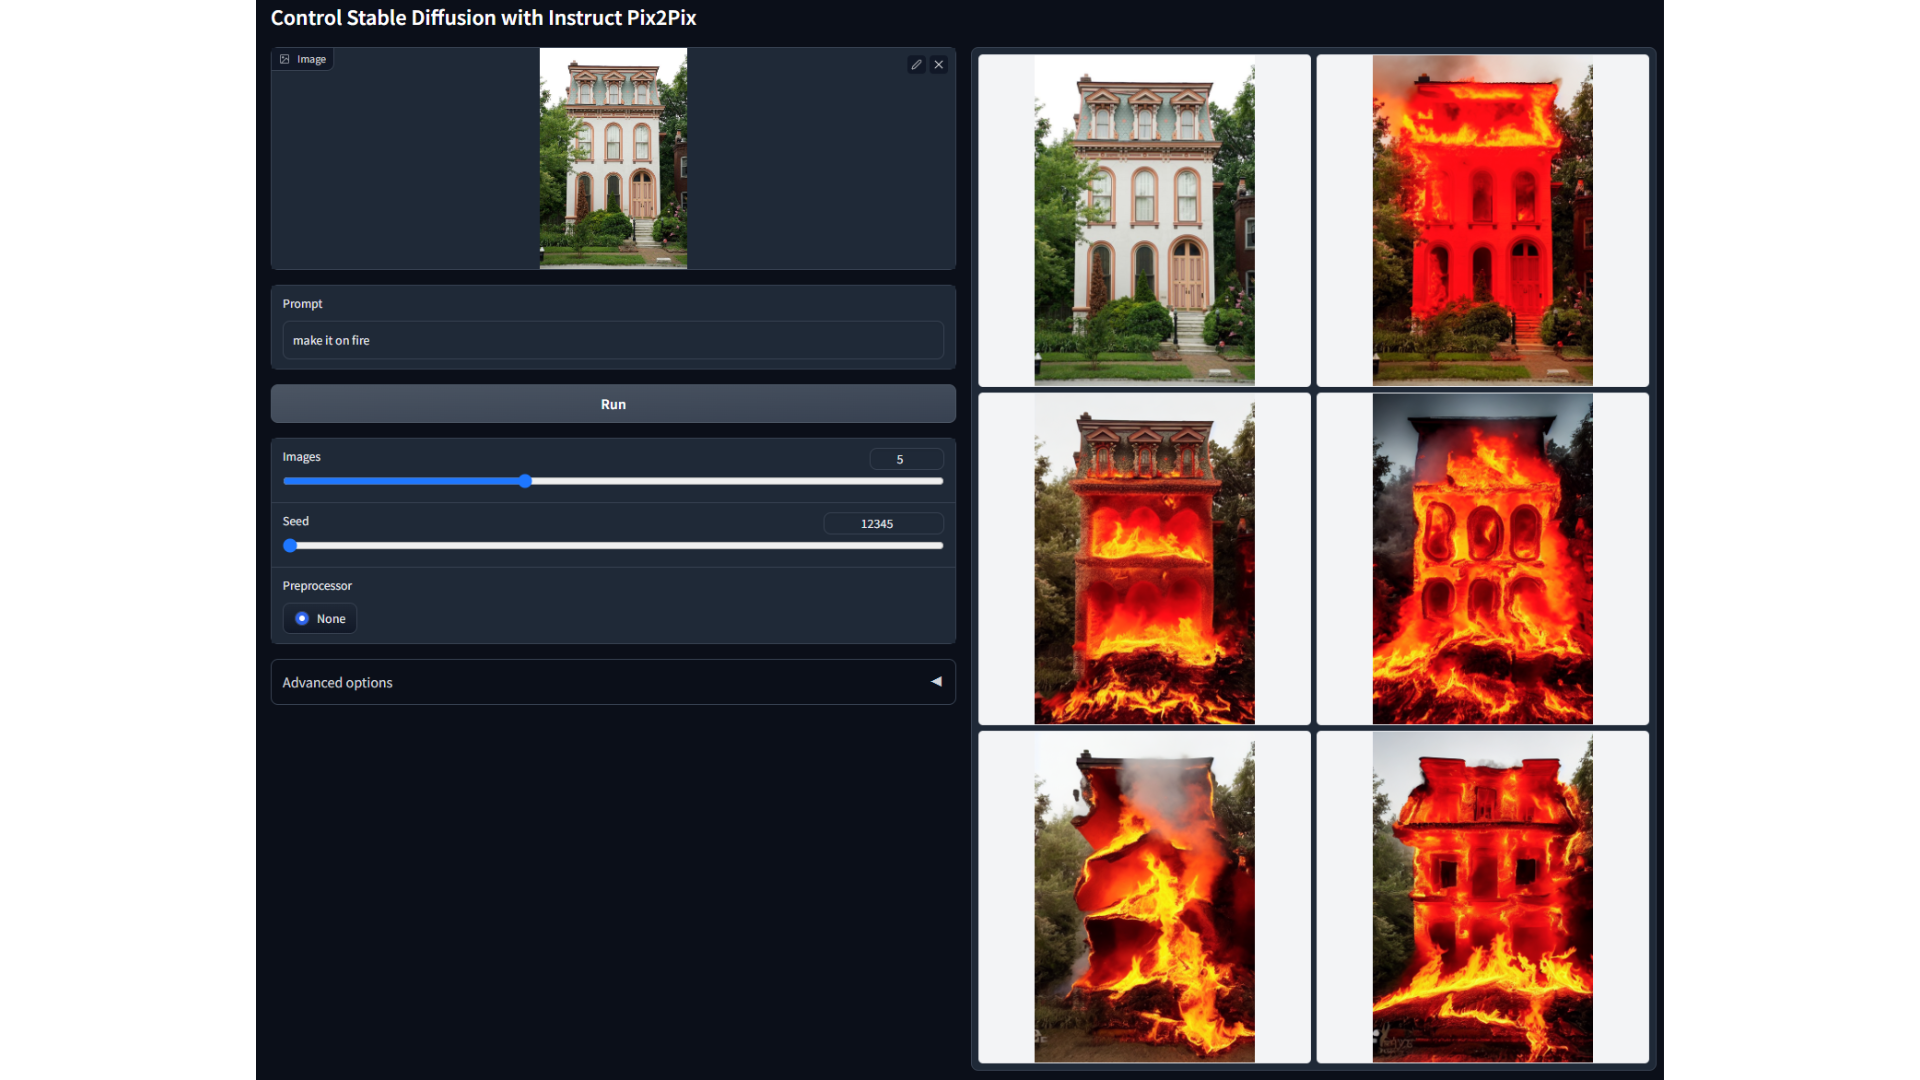Open the result with intact roof and burning base

tap(1144, 558)
